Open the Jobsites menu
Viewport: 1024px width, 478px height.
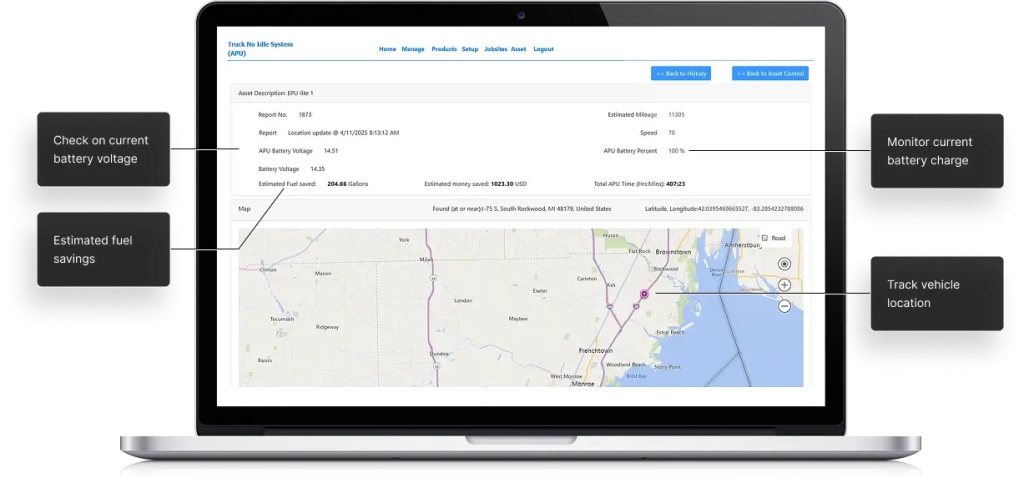tap(495, 49)
